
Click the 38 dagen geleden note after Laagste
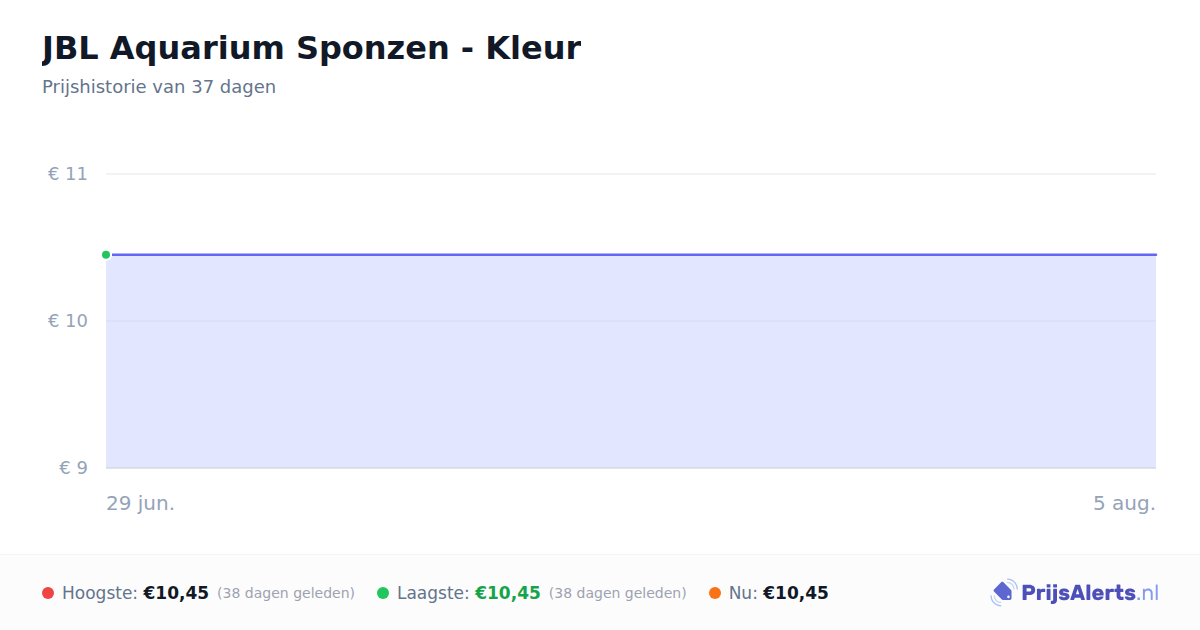point(618,593)
